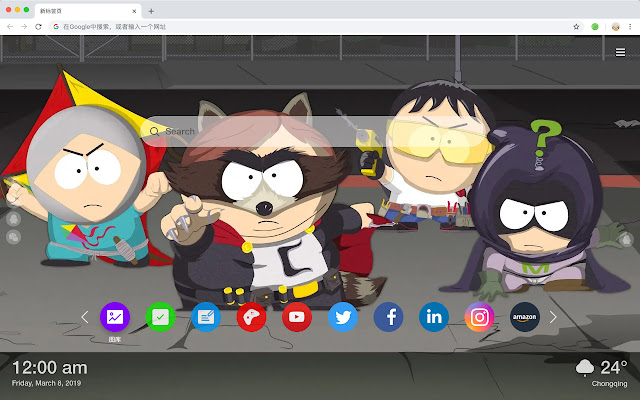
Task: Reload the page
Action: coord(38,27)
